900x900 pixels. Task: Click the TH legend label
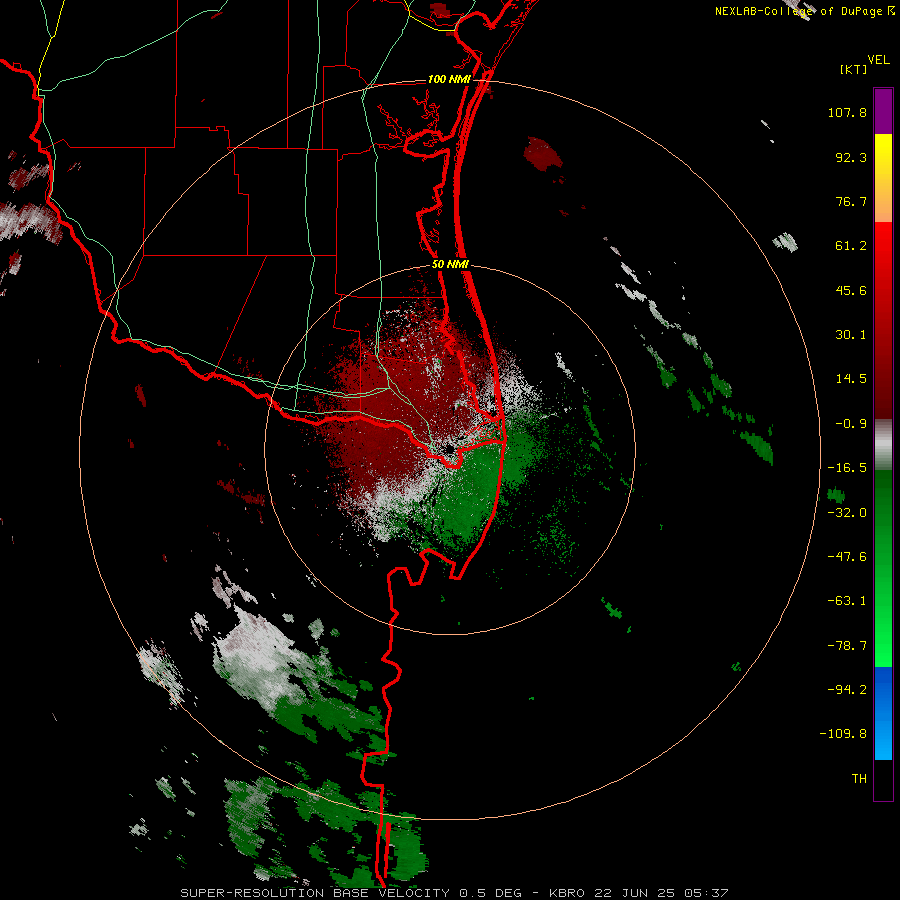coord(859,779)
